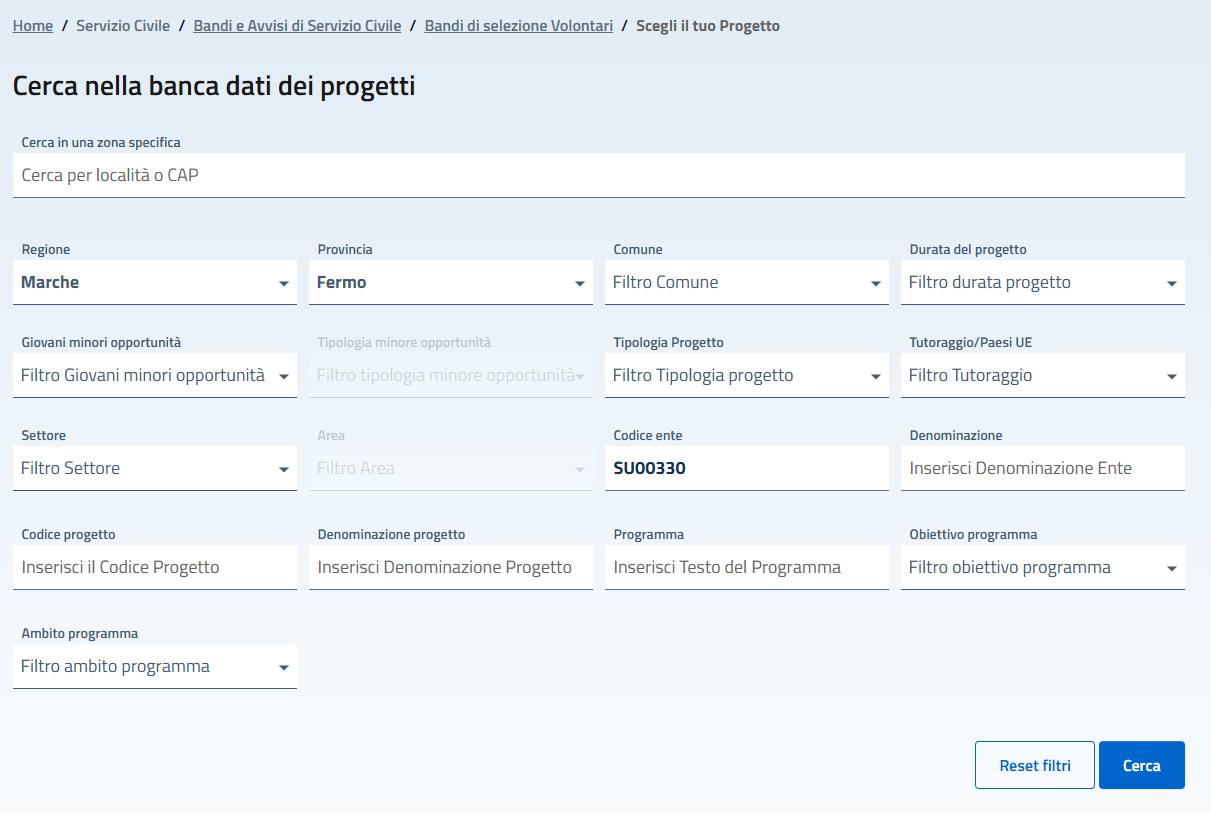Viewport: 1211px width, 815px height.
Task: Select the Codice progetto input field
Action: (x=154, y=568)
